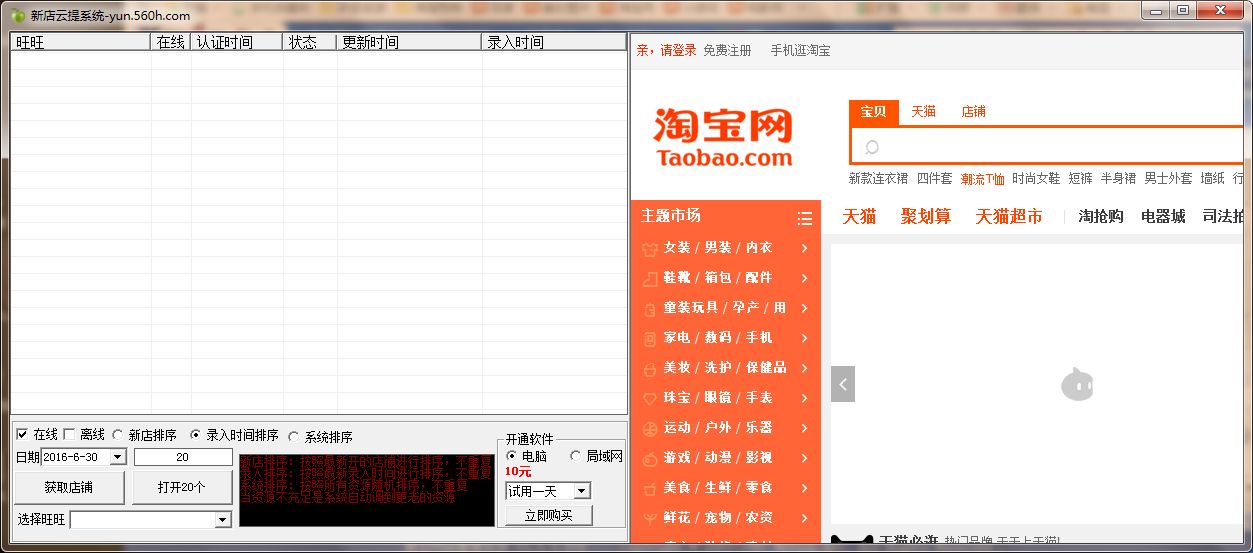This screenshot has height=553, width=1253.
Task: Enable the 离线 checkbox
Action: coord(69,435)
